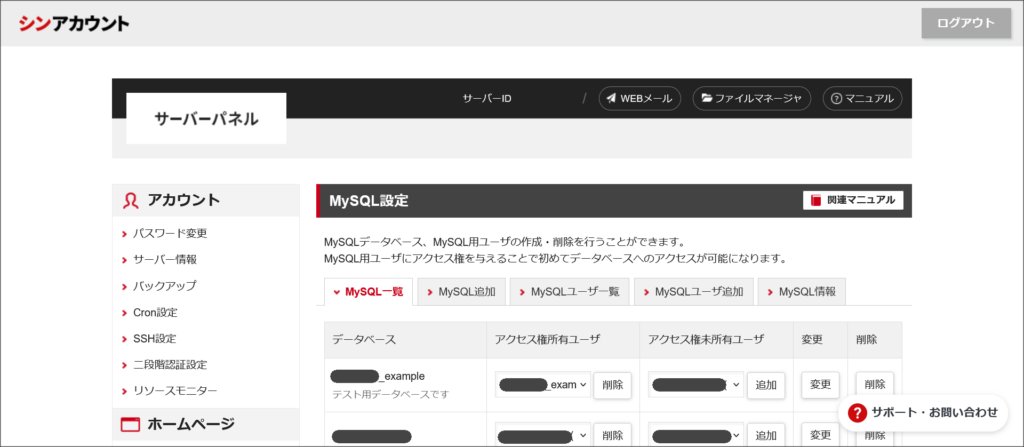The image size is (1024, 447).
Task: Open 二段階認証設定 in sidebar
Action: tap(170, 365)
